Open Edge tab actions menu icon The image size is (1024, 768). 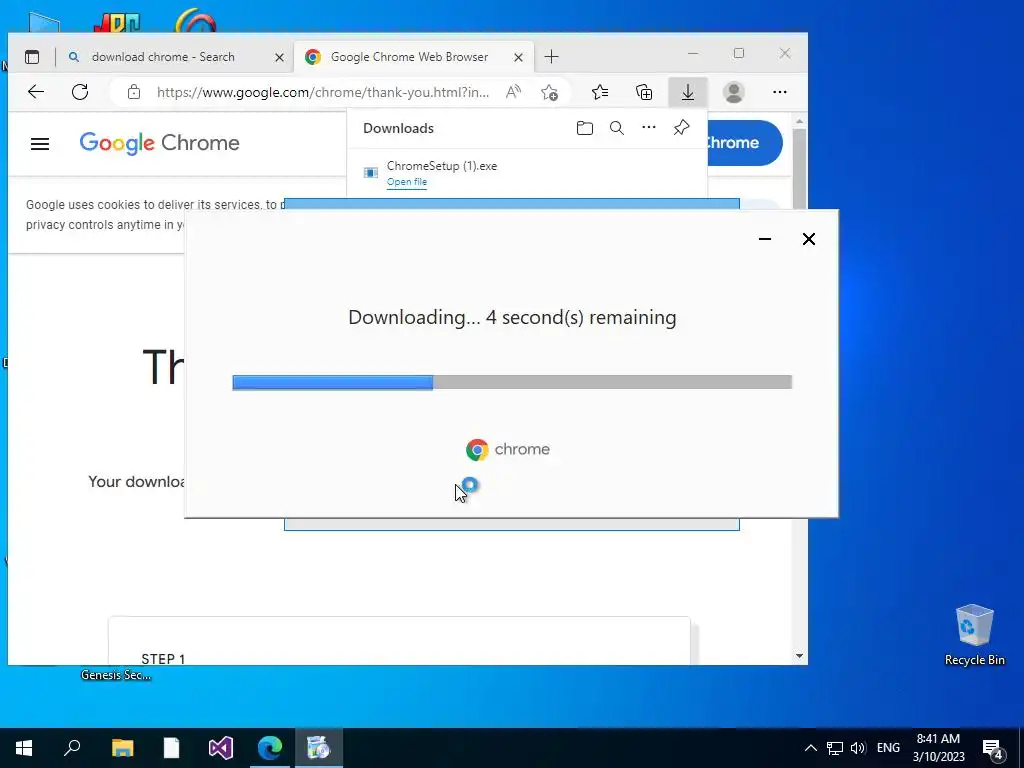[32, 57]
